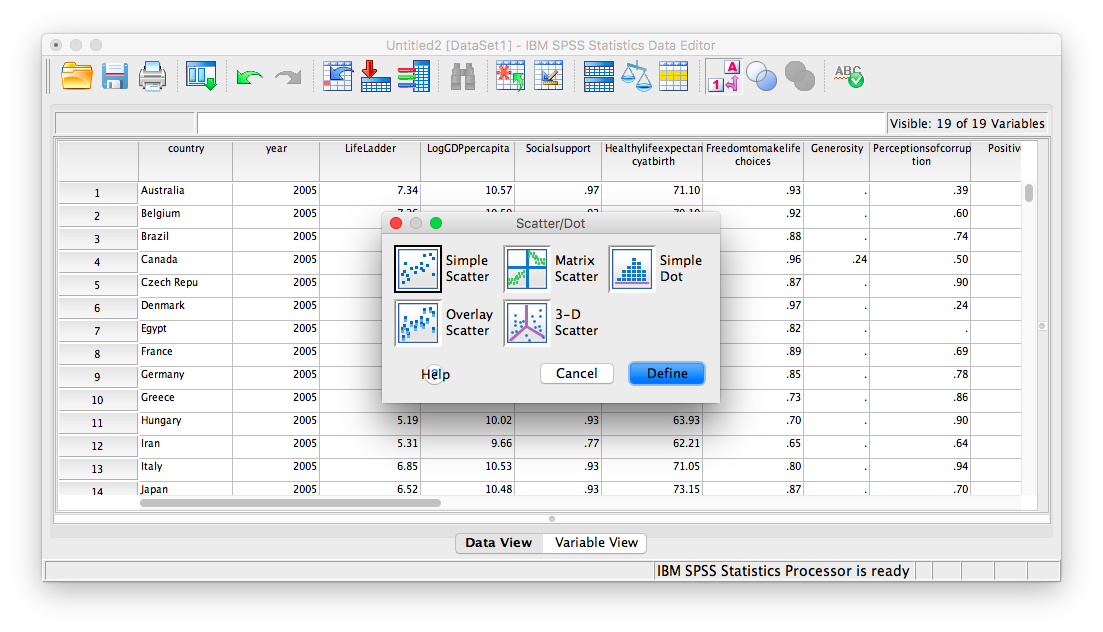
Task: Select the Generosity column header
Action: (836, 160)
